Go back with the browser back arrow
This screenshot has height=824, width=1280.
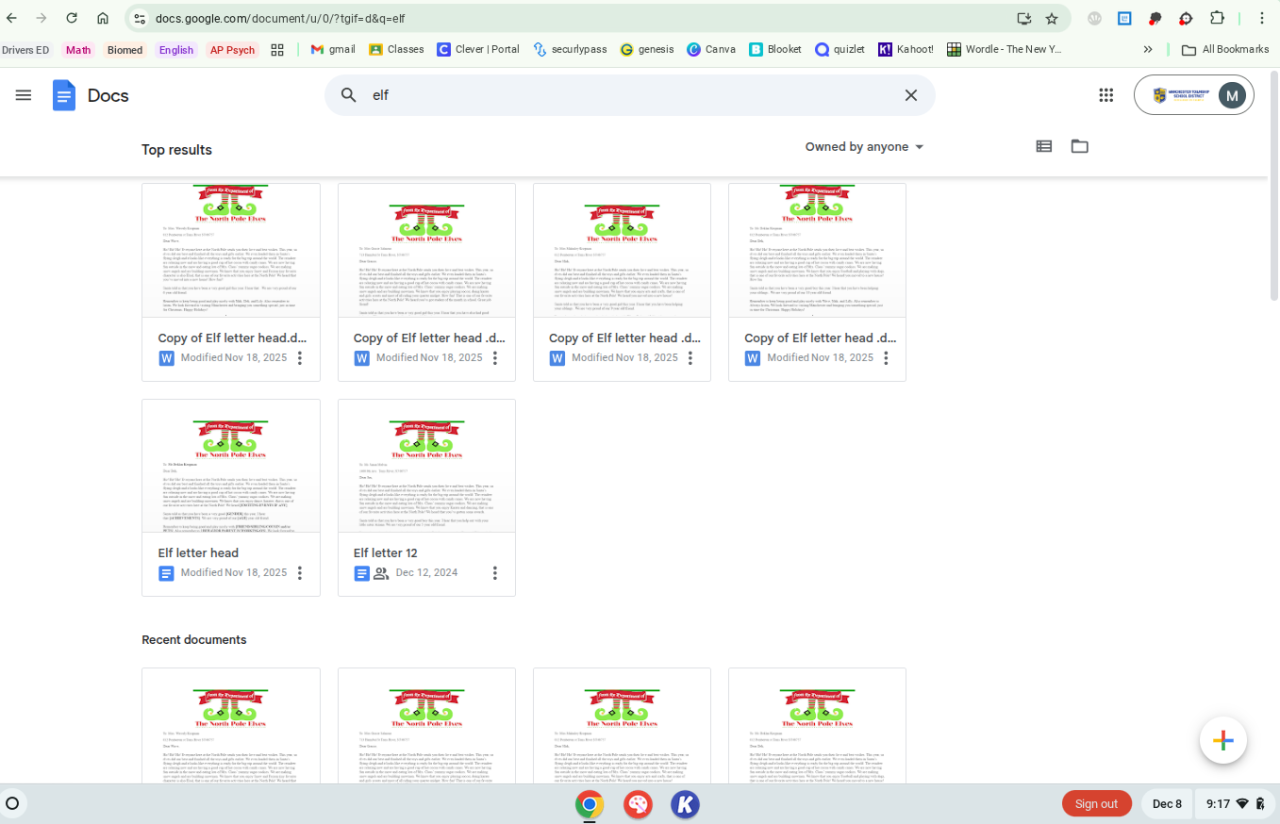click(12, 18)
